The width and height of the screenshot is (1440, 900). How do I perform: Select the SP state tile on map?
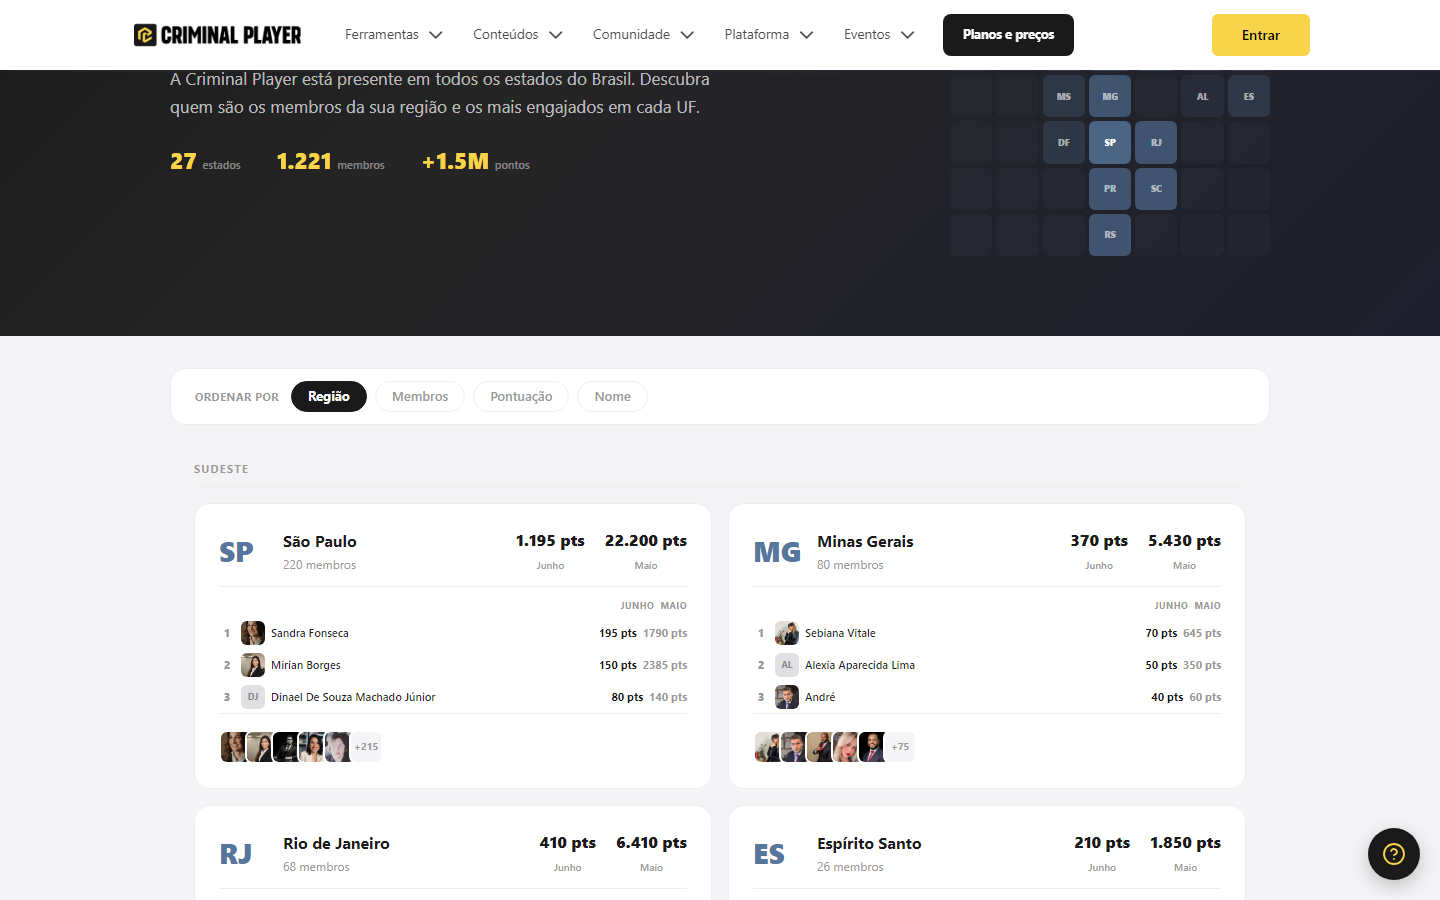[x=1110, y=143]
